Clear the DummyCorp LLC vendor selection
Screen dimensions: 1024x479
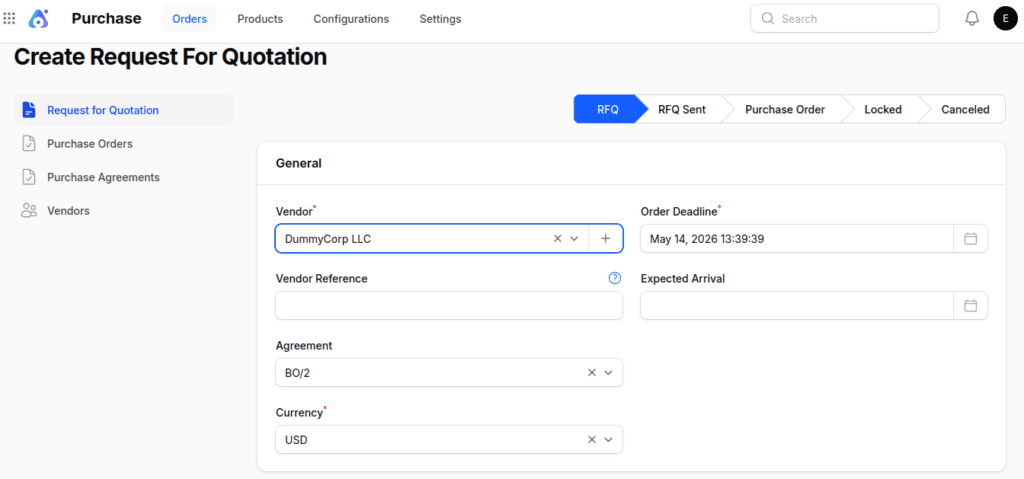tap(557, 239)
